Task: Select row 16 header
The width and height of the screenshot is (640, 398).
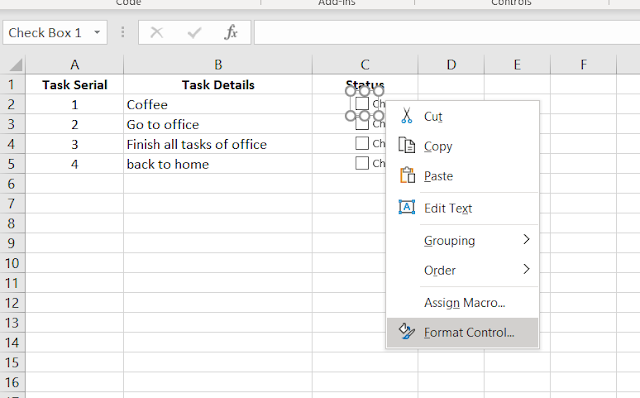Action: pyautogui.click(x=12, y=382)
